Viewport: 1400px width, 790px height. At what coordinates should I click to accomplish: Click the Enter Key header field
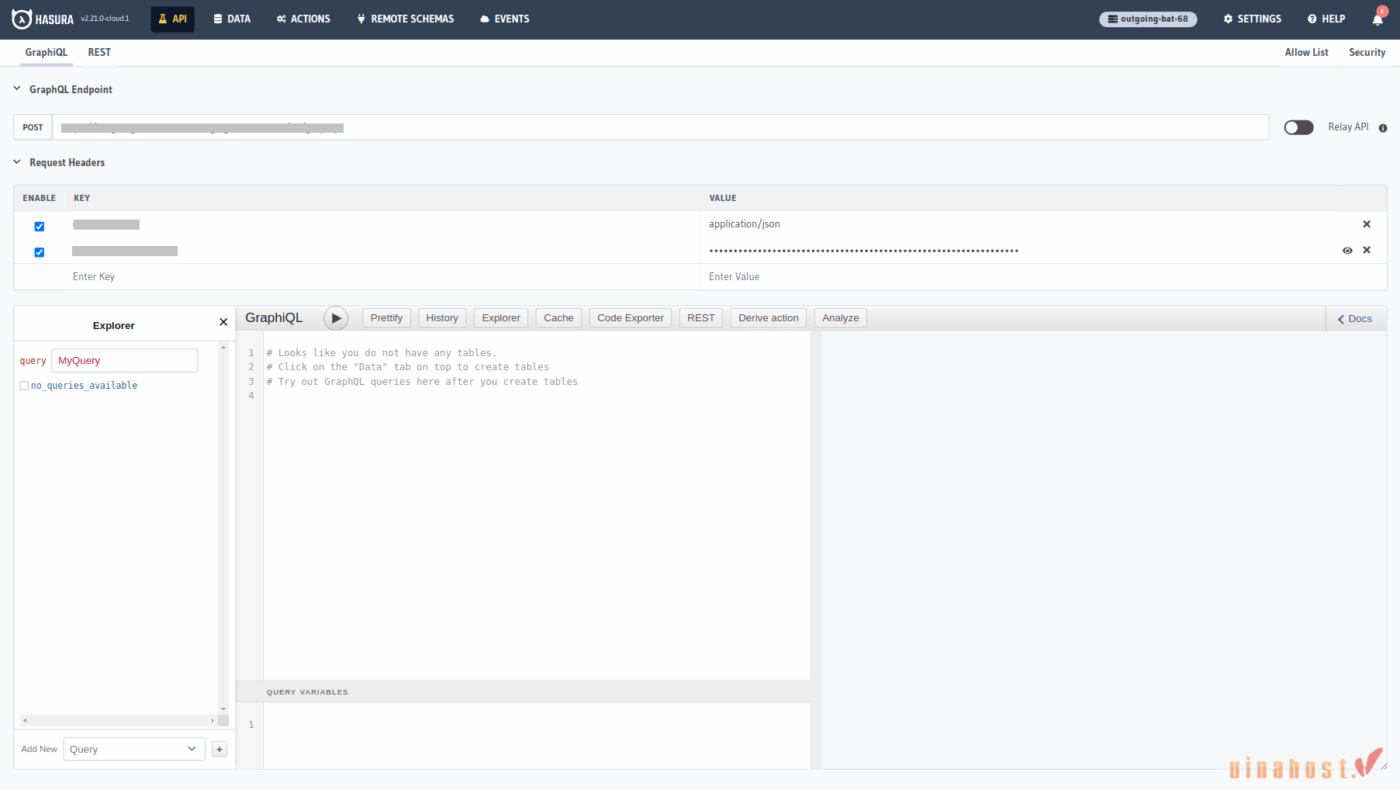point(384,276)
